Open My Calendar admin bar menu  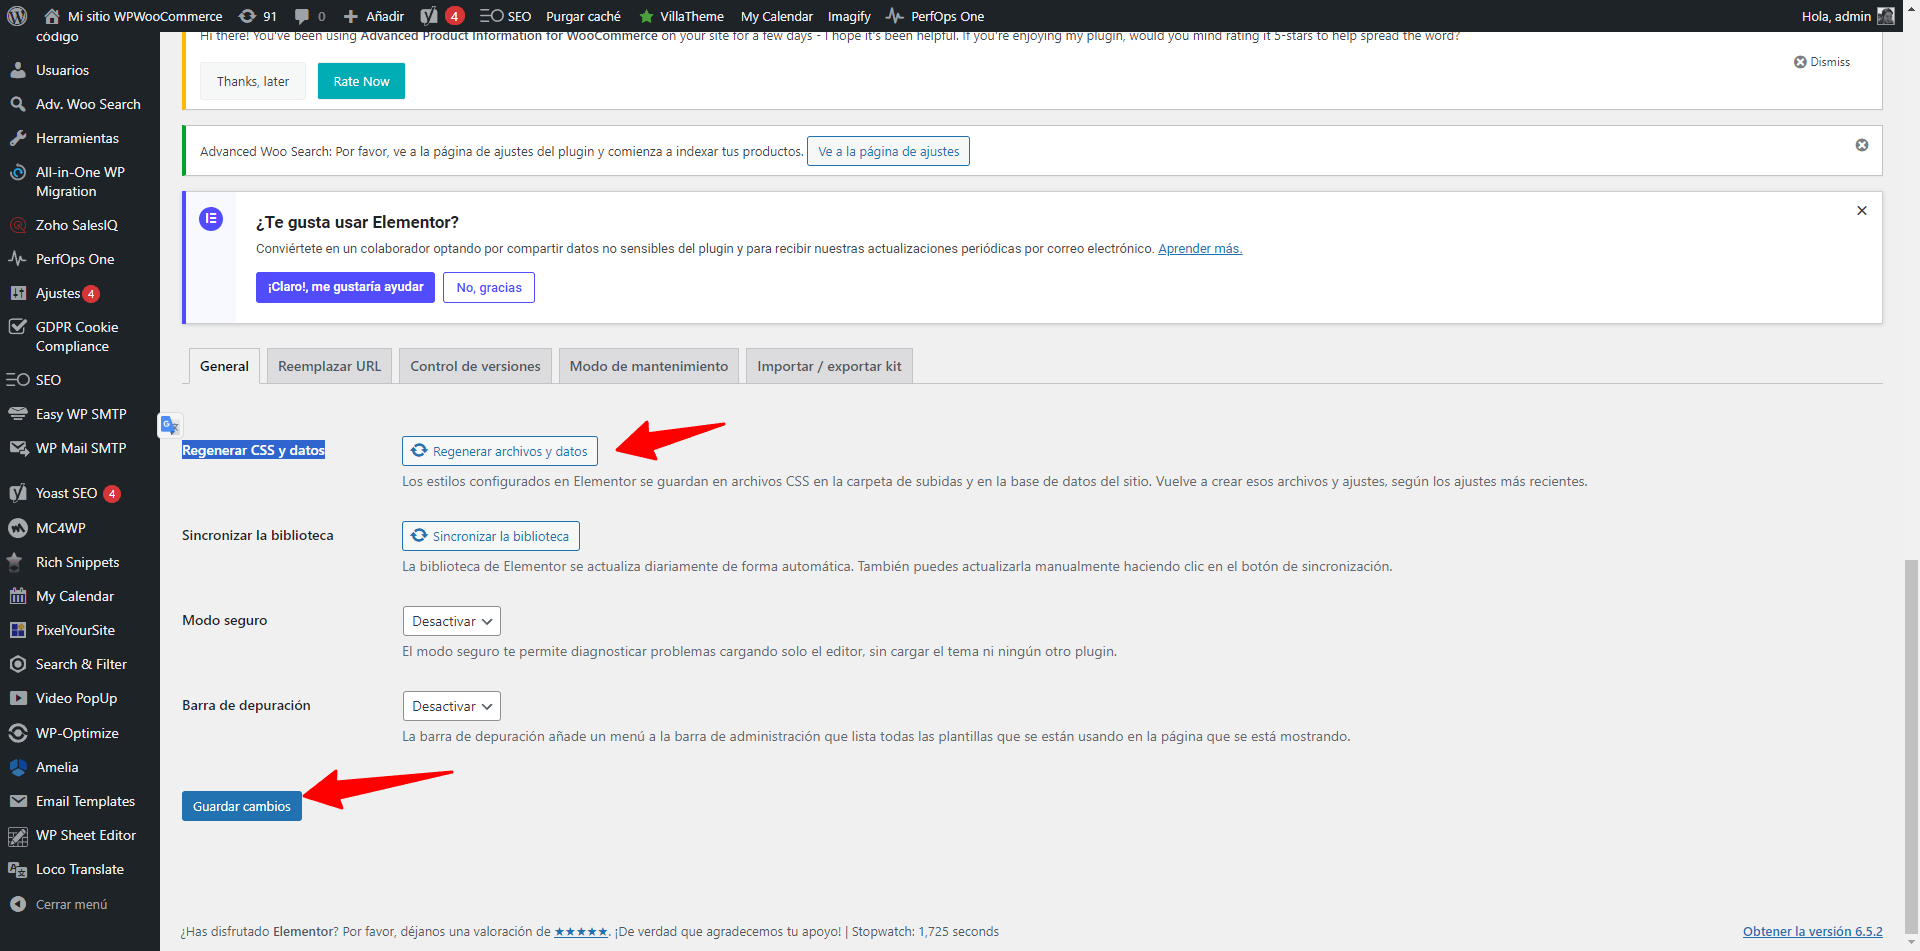[x=777, y=16]
